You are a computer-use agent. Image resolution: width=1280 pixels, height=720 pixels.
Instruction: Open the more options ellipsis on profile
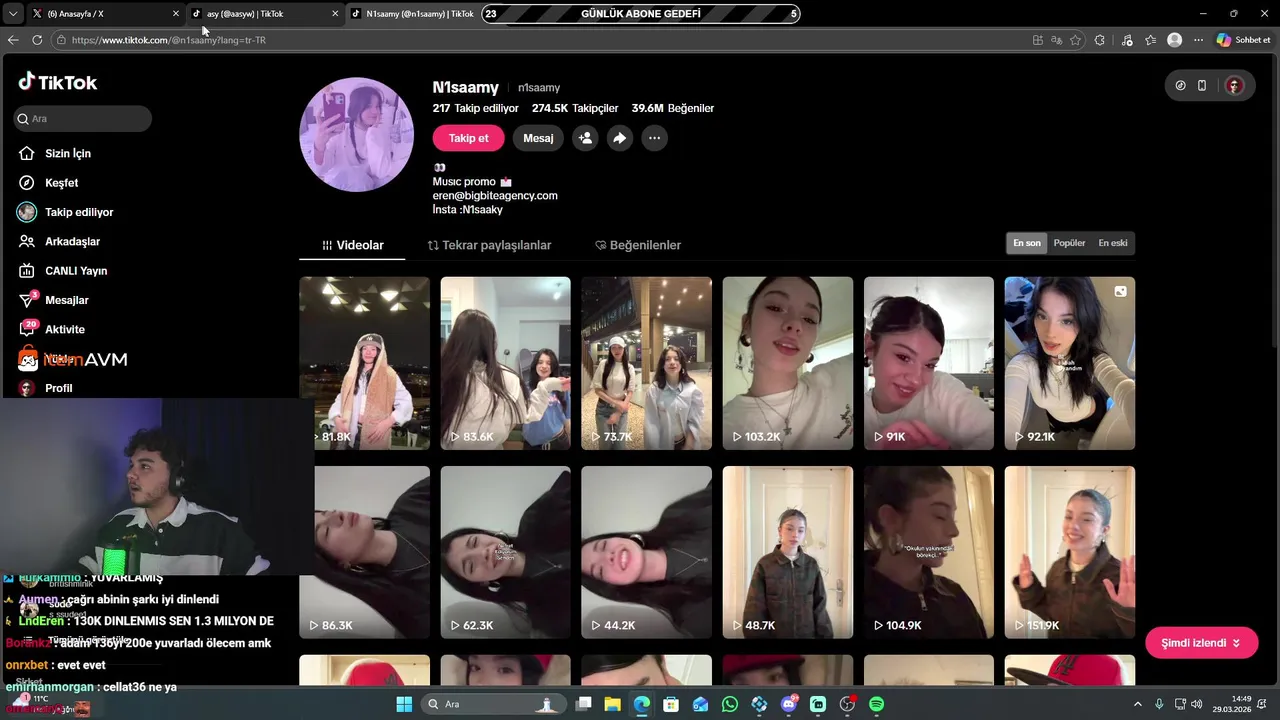coord(654,138)
